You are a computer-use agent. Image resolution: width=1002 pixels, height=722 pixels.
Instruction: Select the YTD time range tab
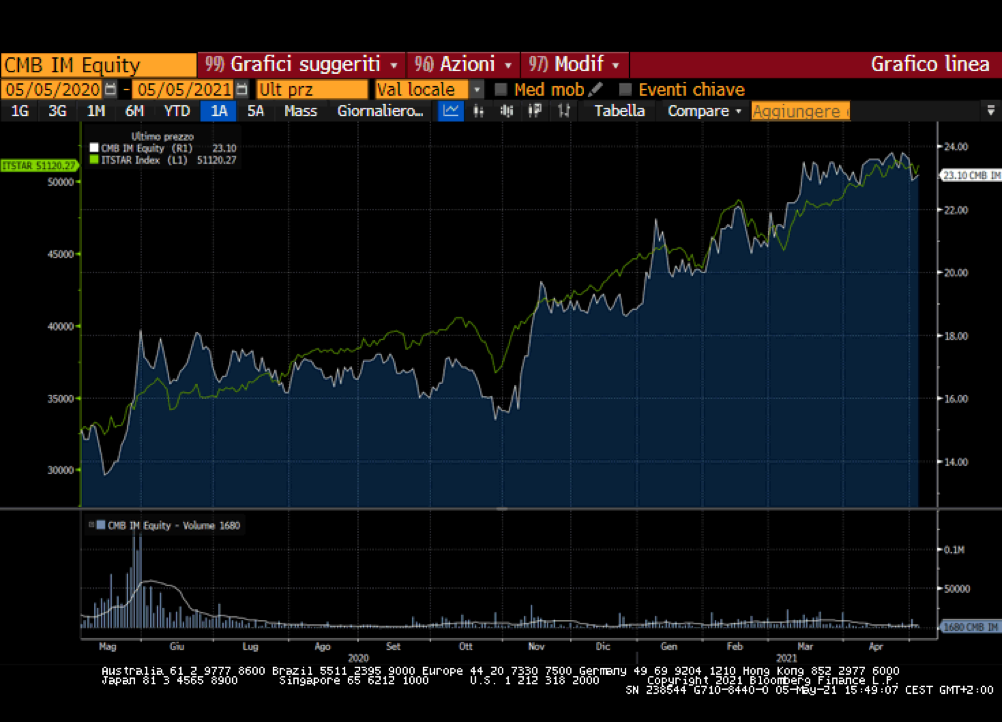click(x=177, y=111)
